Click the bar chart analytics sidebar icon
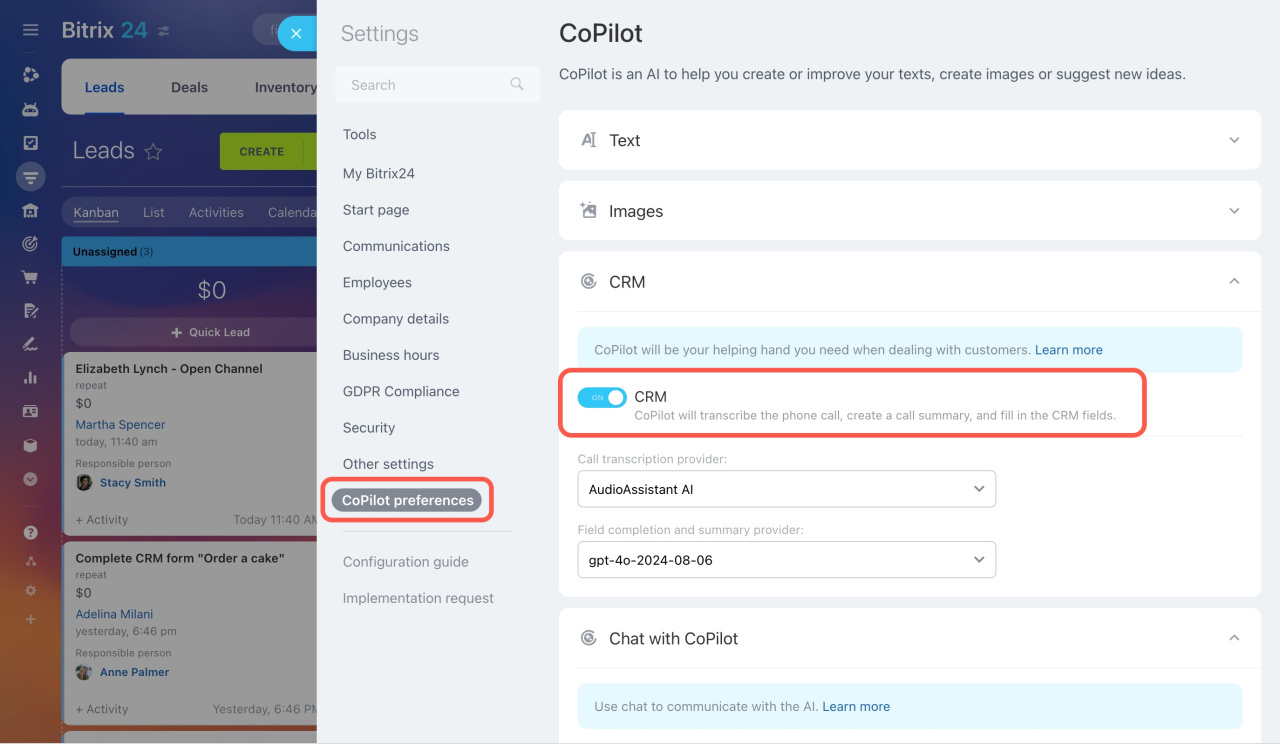 point(30,377)
